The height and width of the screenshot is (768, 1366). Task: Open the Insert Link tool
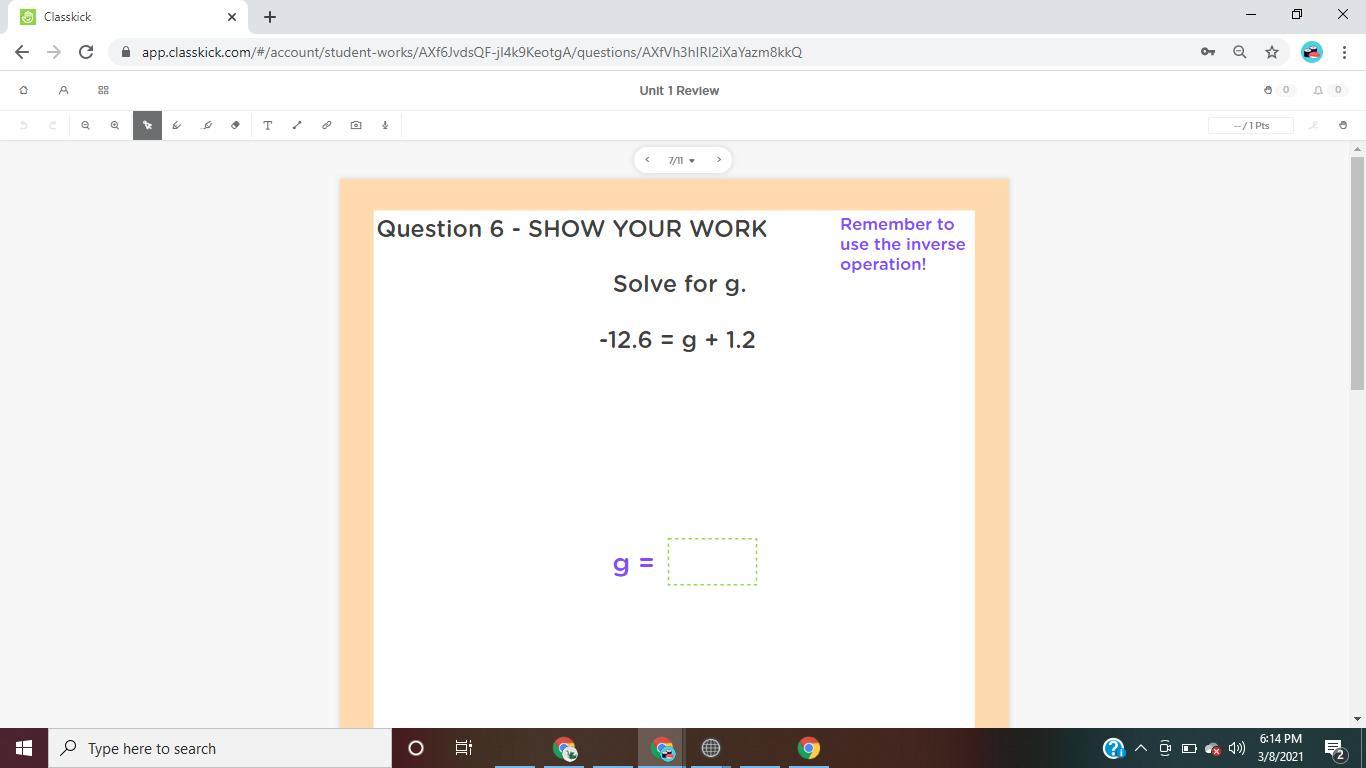pyautogui.click(x=326, y=125)
